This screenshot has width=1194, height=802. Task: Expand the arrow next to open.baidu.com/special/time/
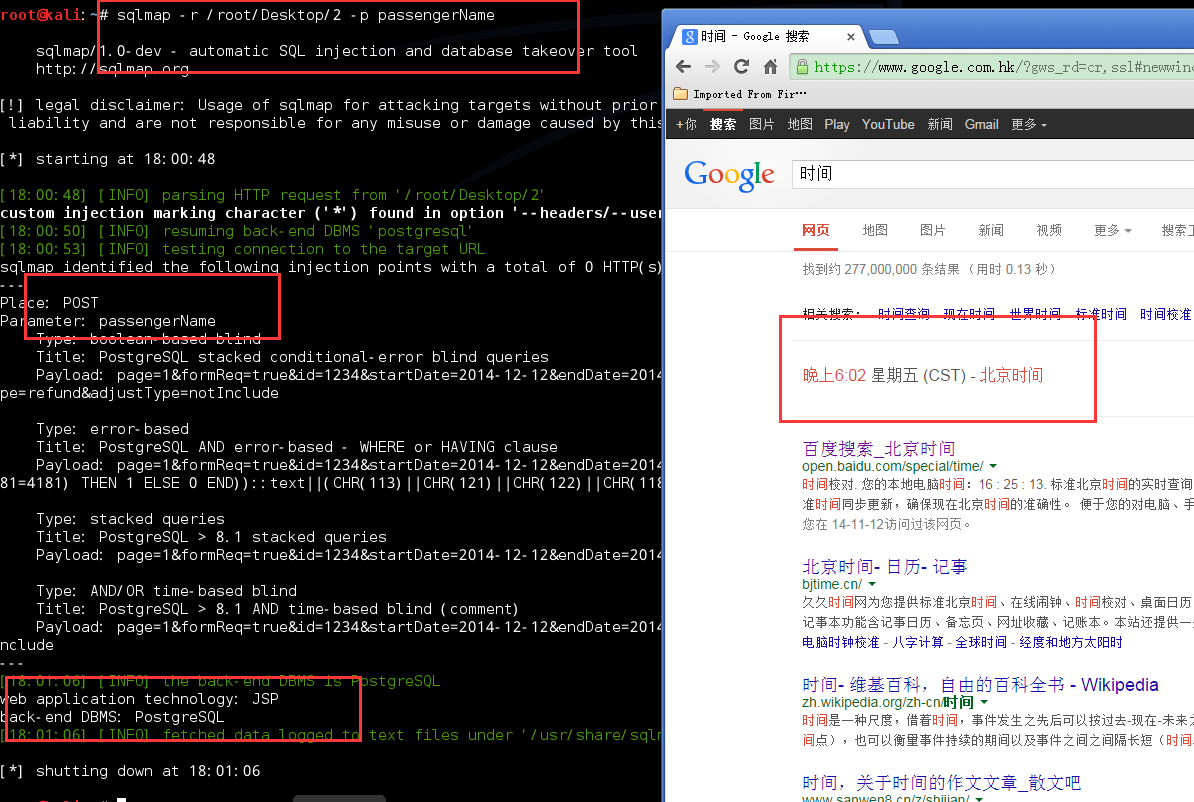(x=993, y=466)
